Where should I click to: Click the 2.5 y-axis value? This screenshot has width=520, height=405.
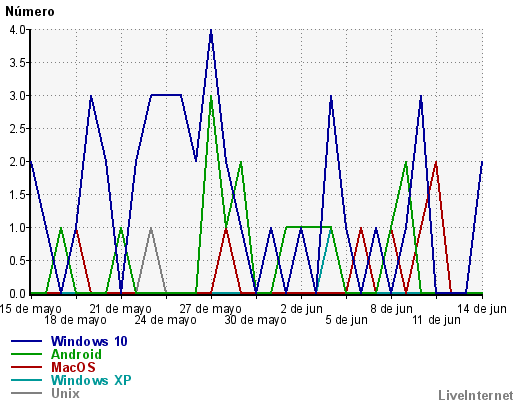17,129
